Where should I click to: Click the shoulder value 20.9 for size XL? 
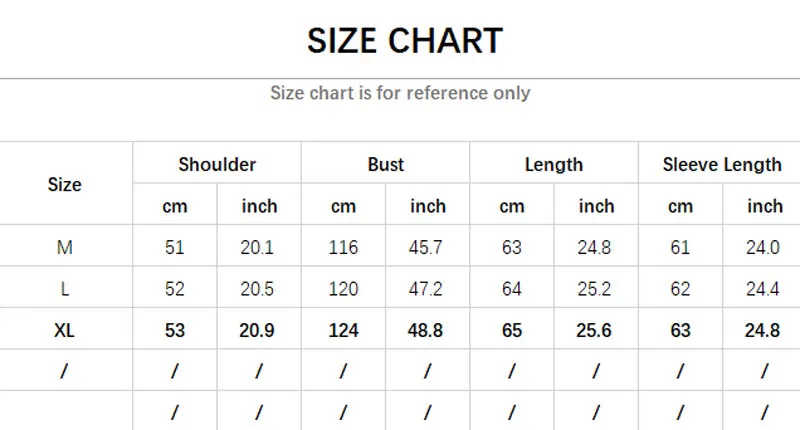coord(258,330)
